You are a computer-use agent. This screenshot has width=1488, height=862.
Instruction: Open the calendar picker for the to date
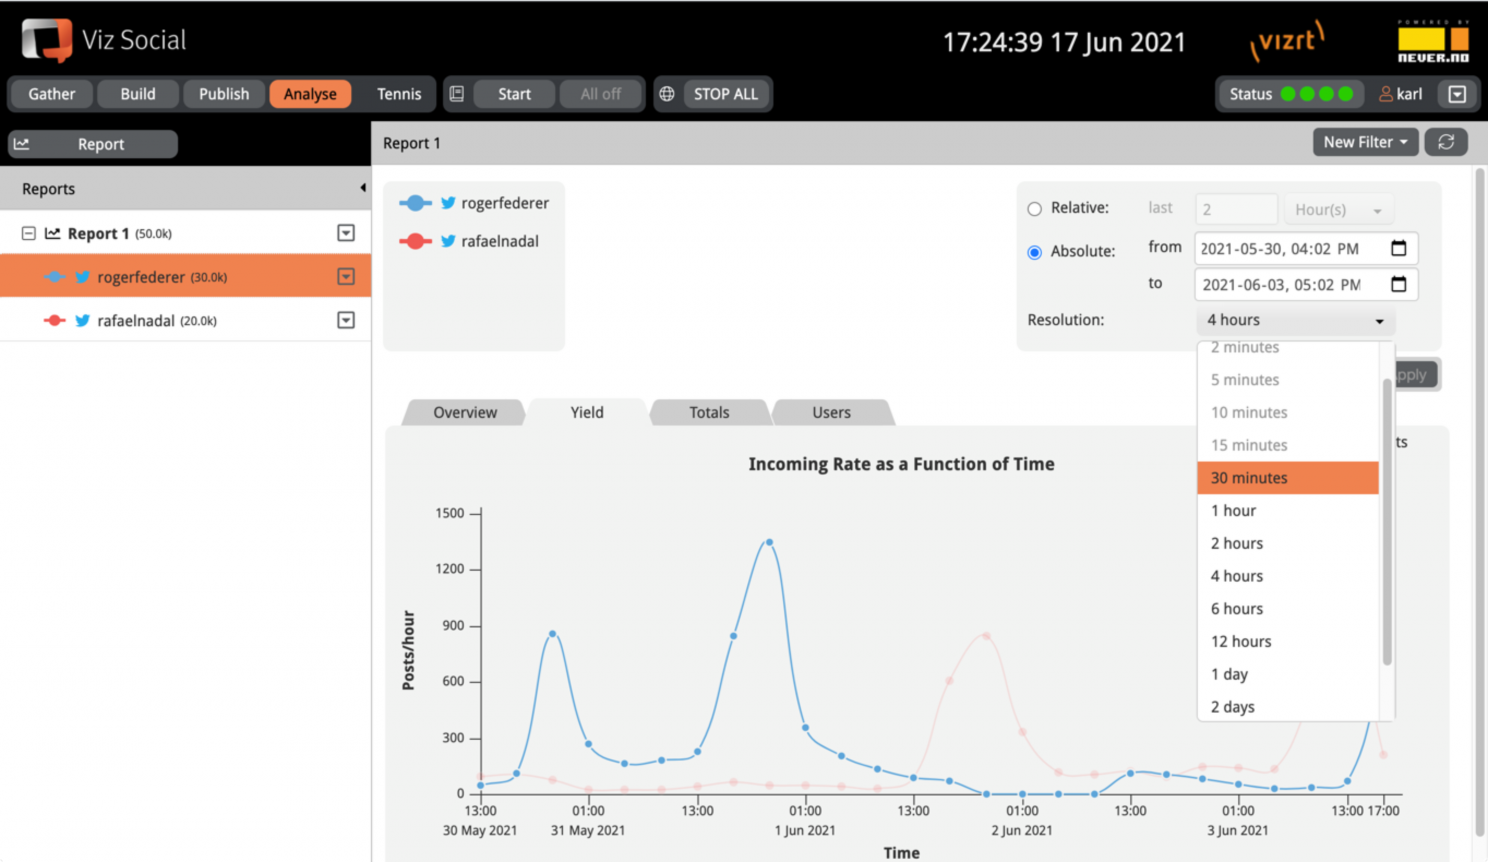1398,285
